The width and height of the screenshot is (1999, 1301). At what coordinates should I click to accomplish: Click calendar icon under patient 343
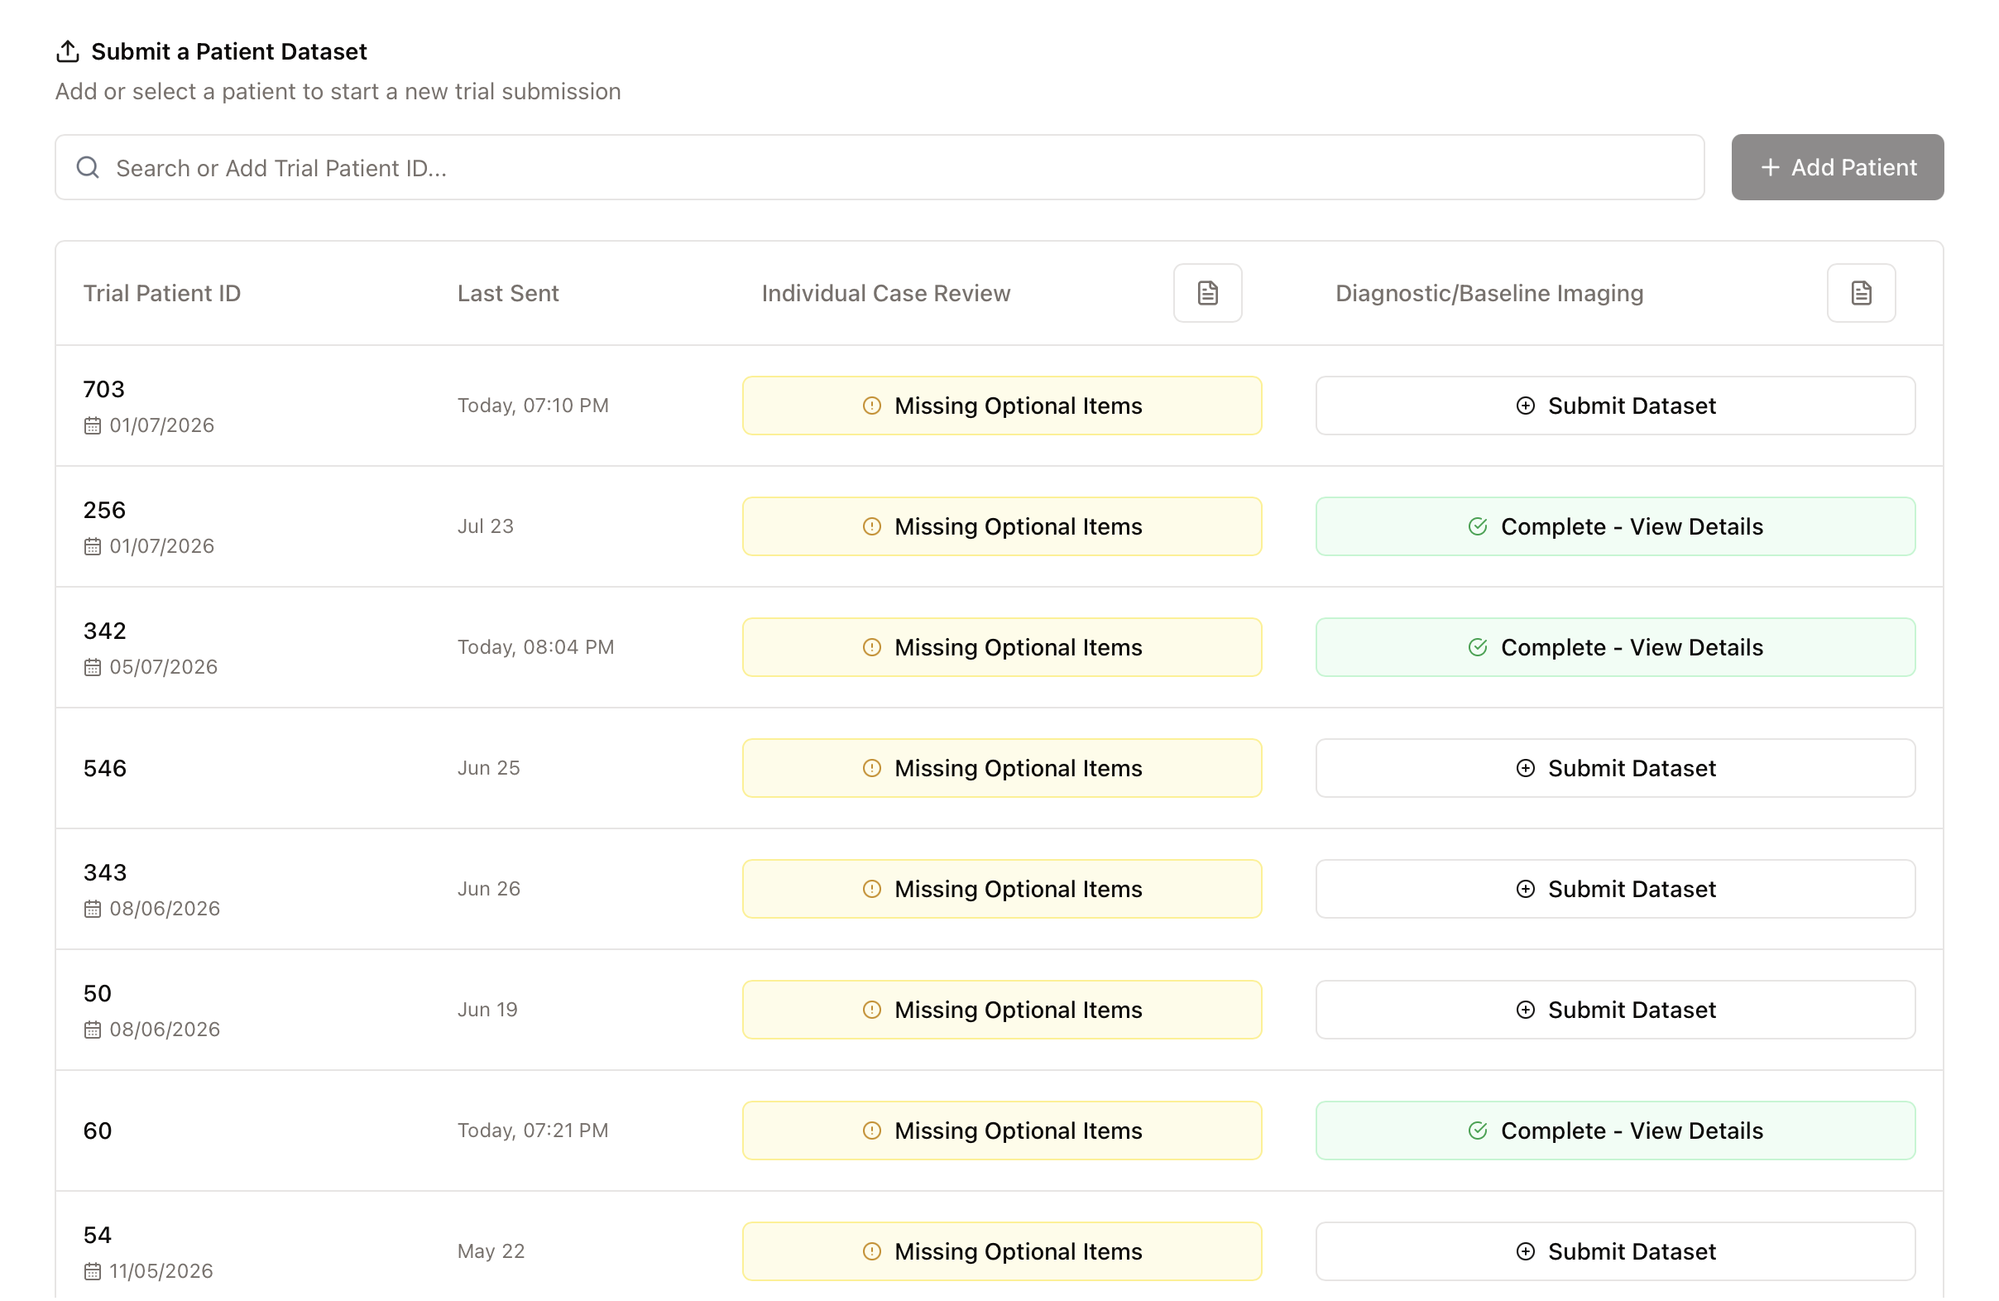point(92,909)
